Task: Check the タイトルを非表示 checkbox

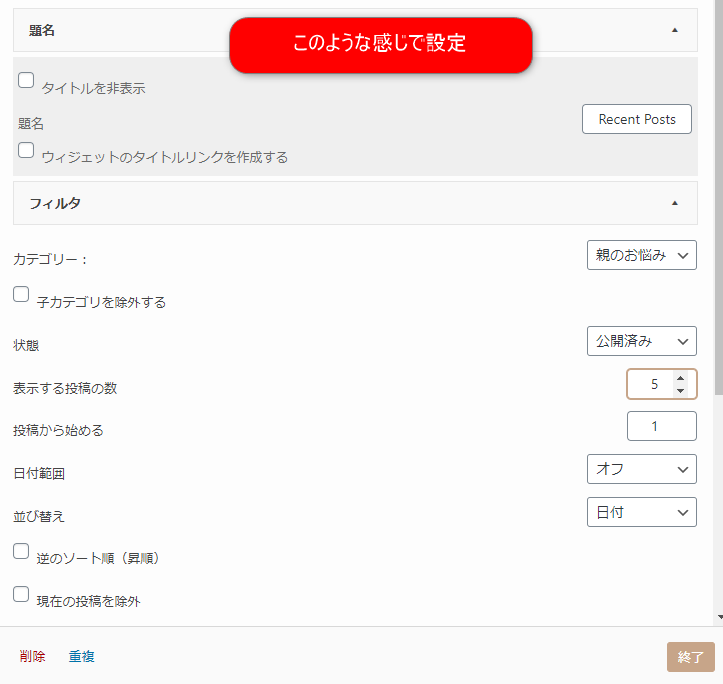Action: (26, 80)
